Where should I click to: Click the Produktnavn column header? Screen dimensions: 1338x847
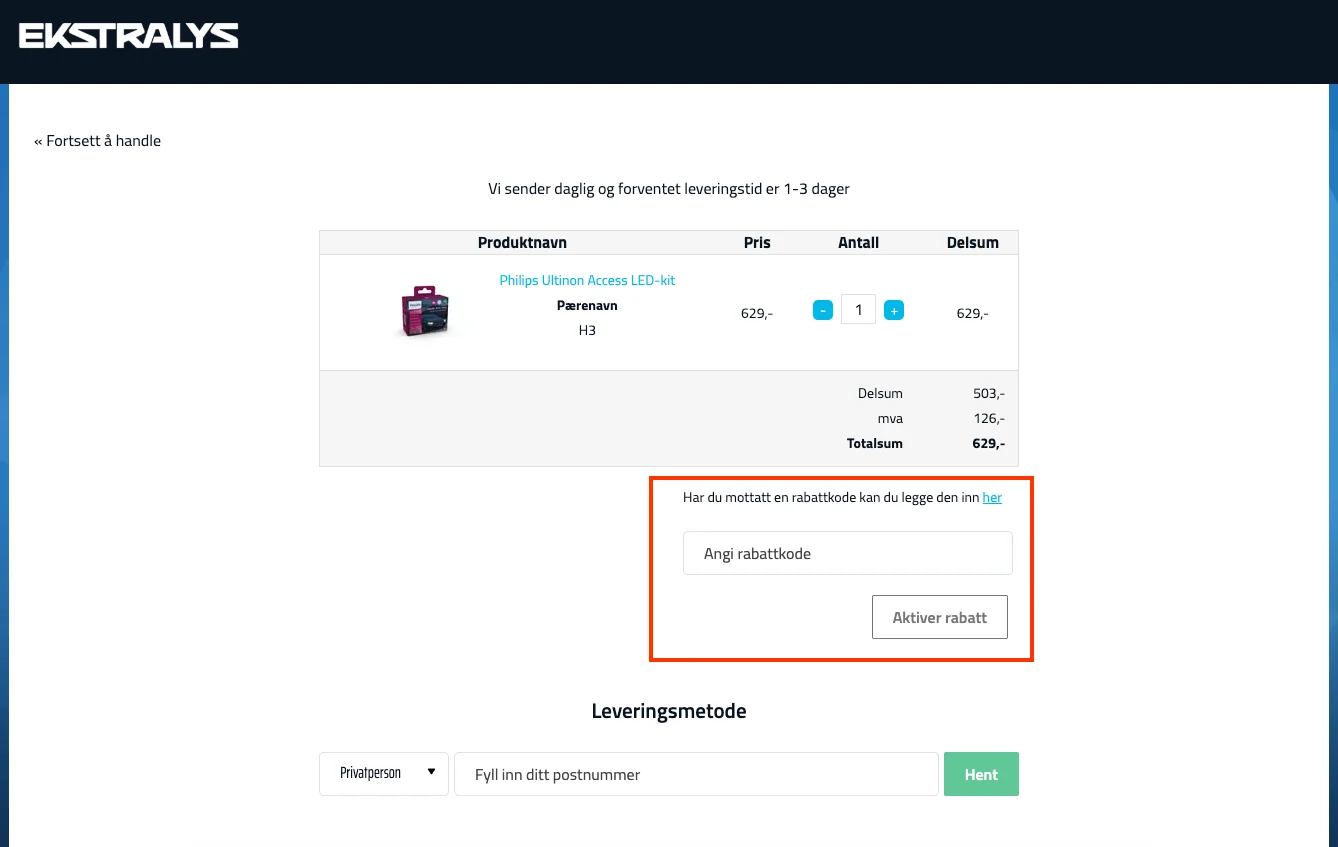tap(522, 242)
